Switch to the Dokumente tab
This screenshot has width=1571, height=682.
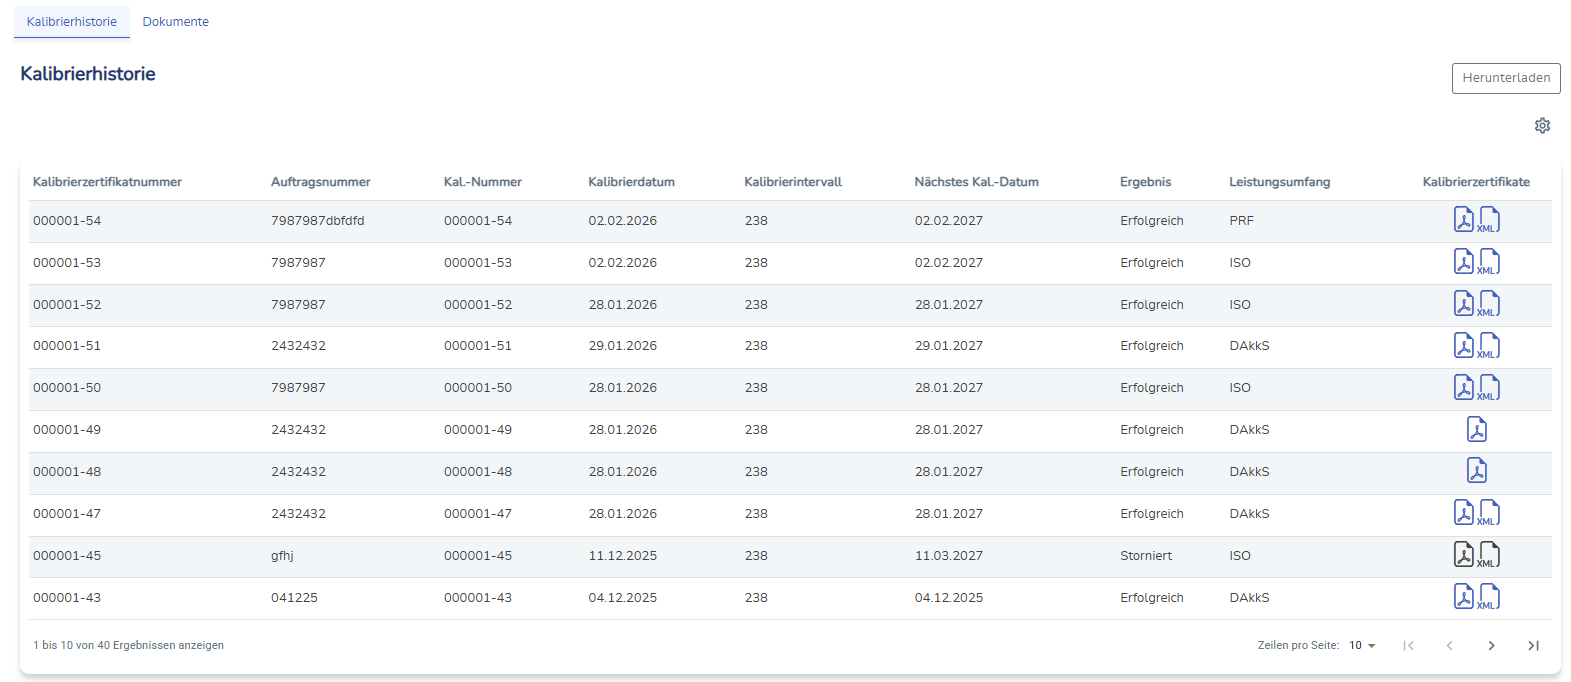(x=176, y=22)
